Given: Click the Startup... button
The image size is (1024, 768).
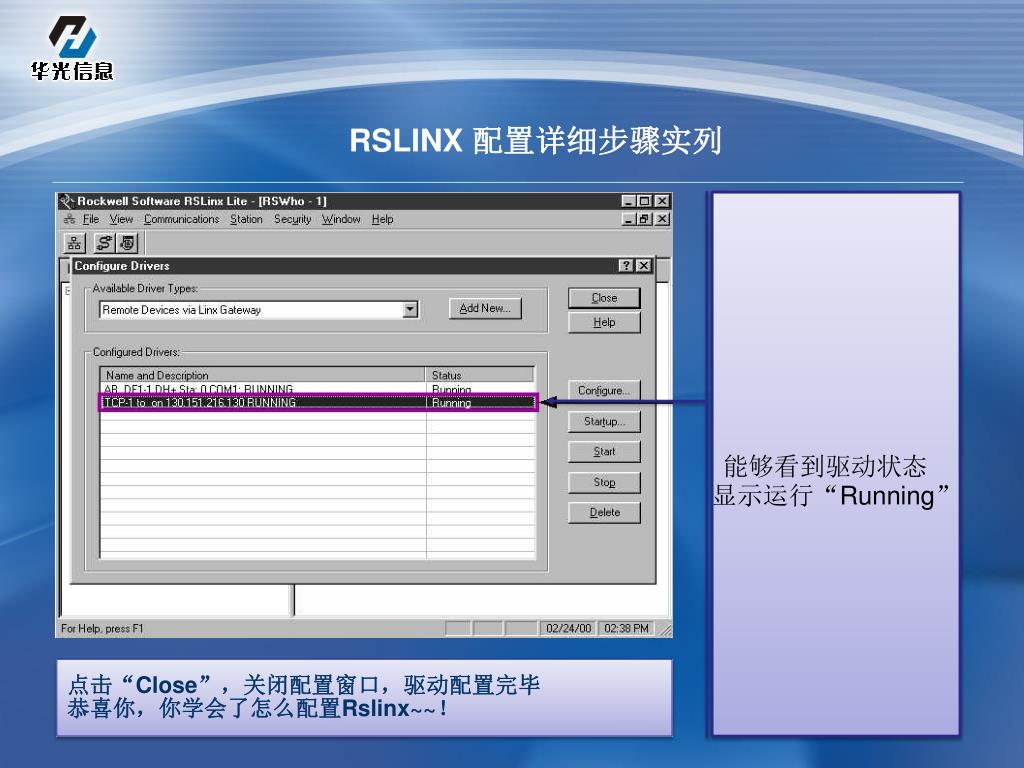Looking at the screenshot, I should (x=604, y=421).
